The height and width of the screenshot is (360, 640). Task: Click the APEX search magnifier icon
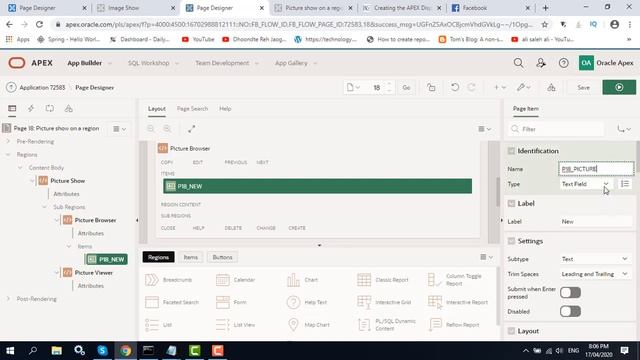pos(518,63)
